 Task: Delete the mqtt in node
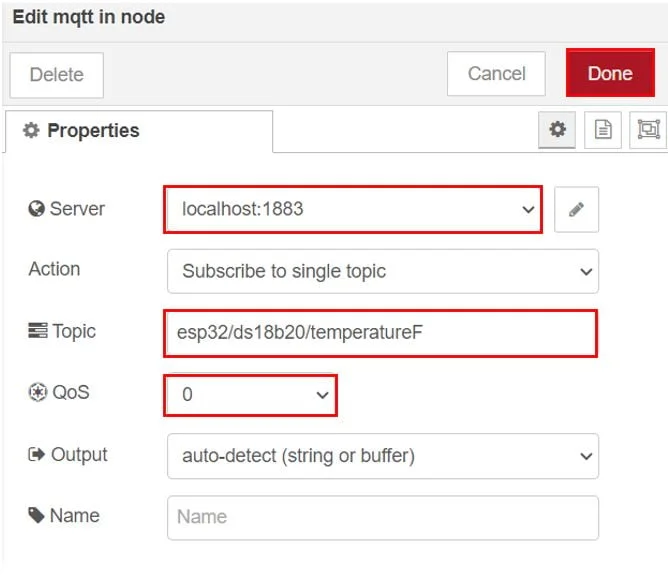(x=57, y=75)
